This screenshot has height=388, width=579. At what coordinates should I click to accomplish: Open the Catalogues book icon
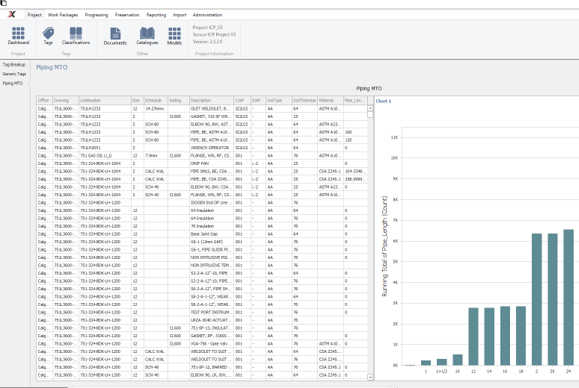coord(147,36)
